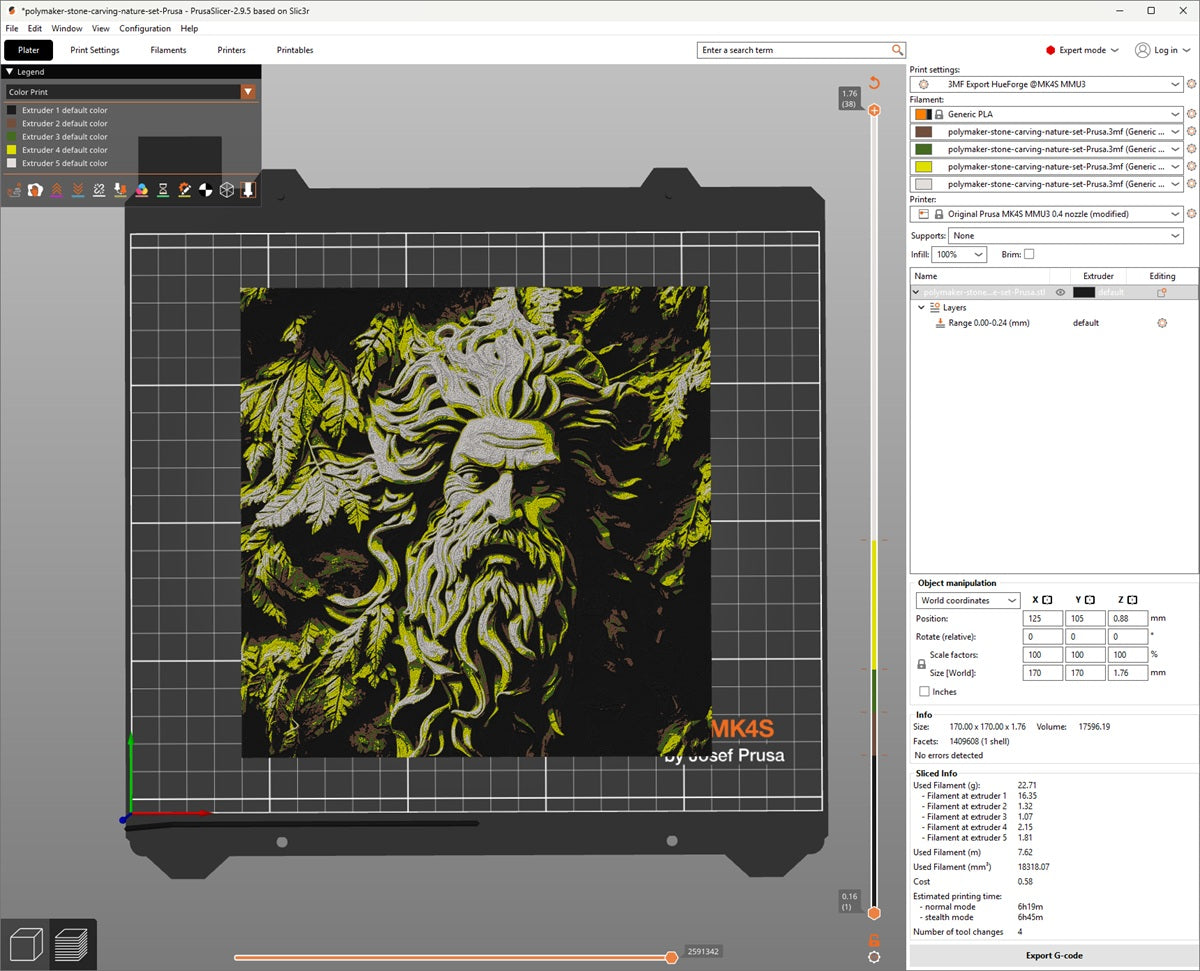Image resolution: width=1200 pixels, height=971 pixels.
Task: Toggle print pauses hourglass icon
Action: coord(163,189)
